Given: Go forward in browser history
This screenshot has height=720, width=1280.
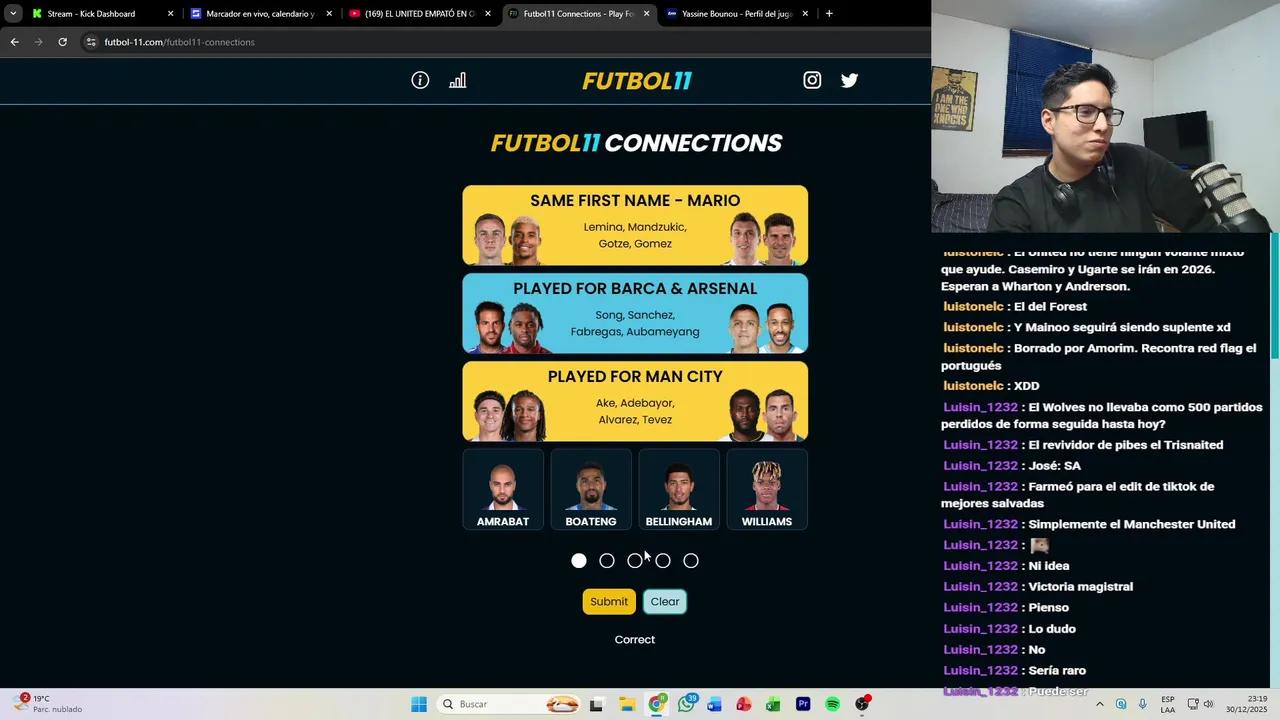Looking at the screenshot, I should pyautogui.click(x=38, y=42).
